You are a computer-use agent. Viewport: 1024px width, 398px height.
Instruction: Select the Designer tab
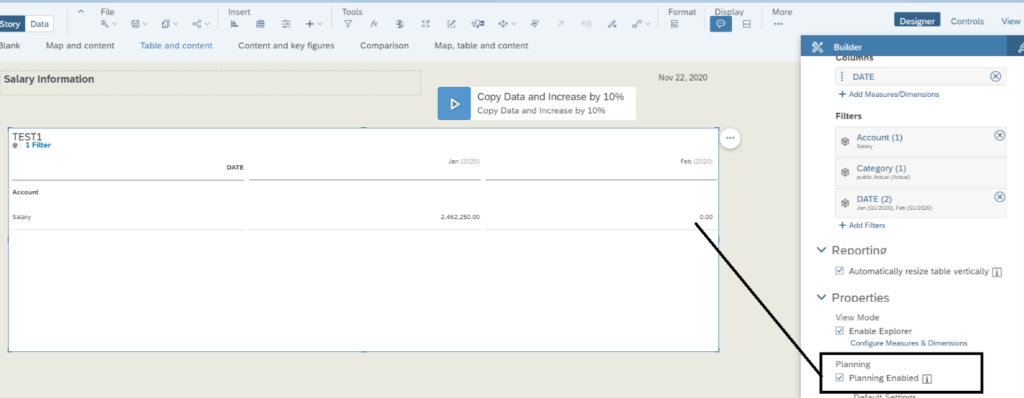918,21
